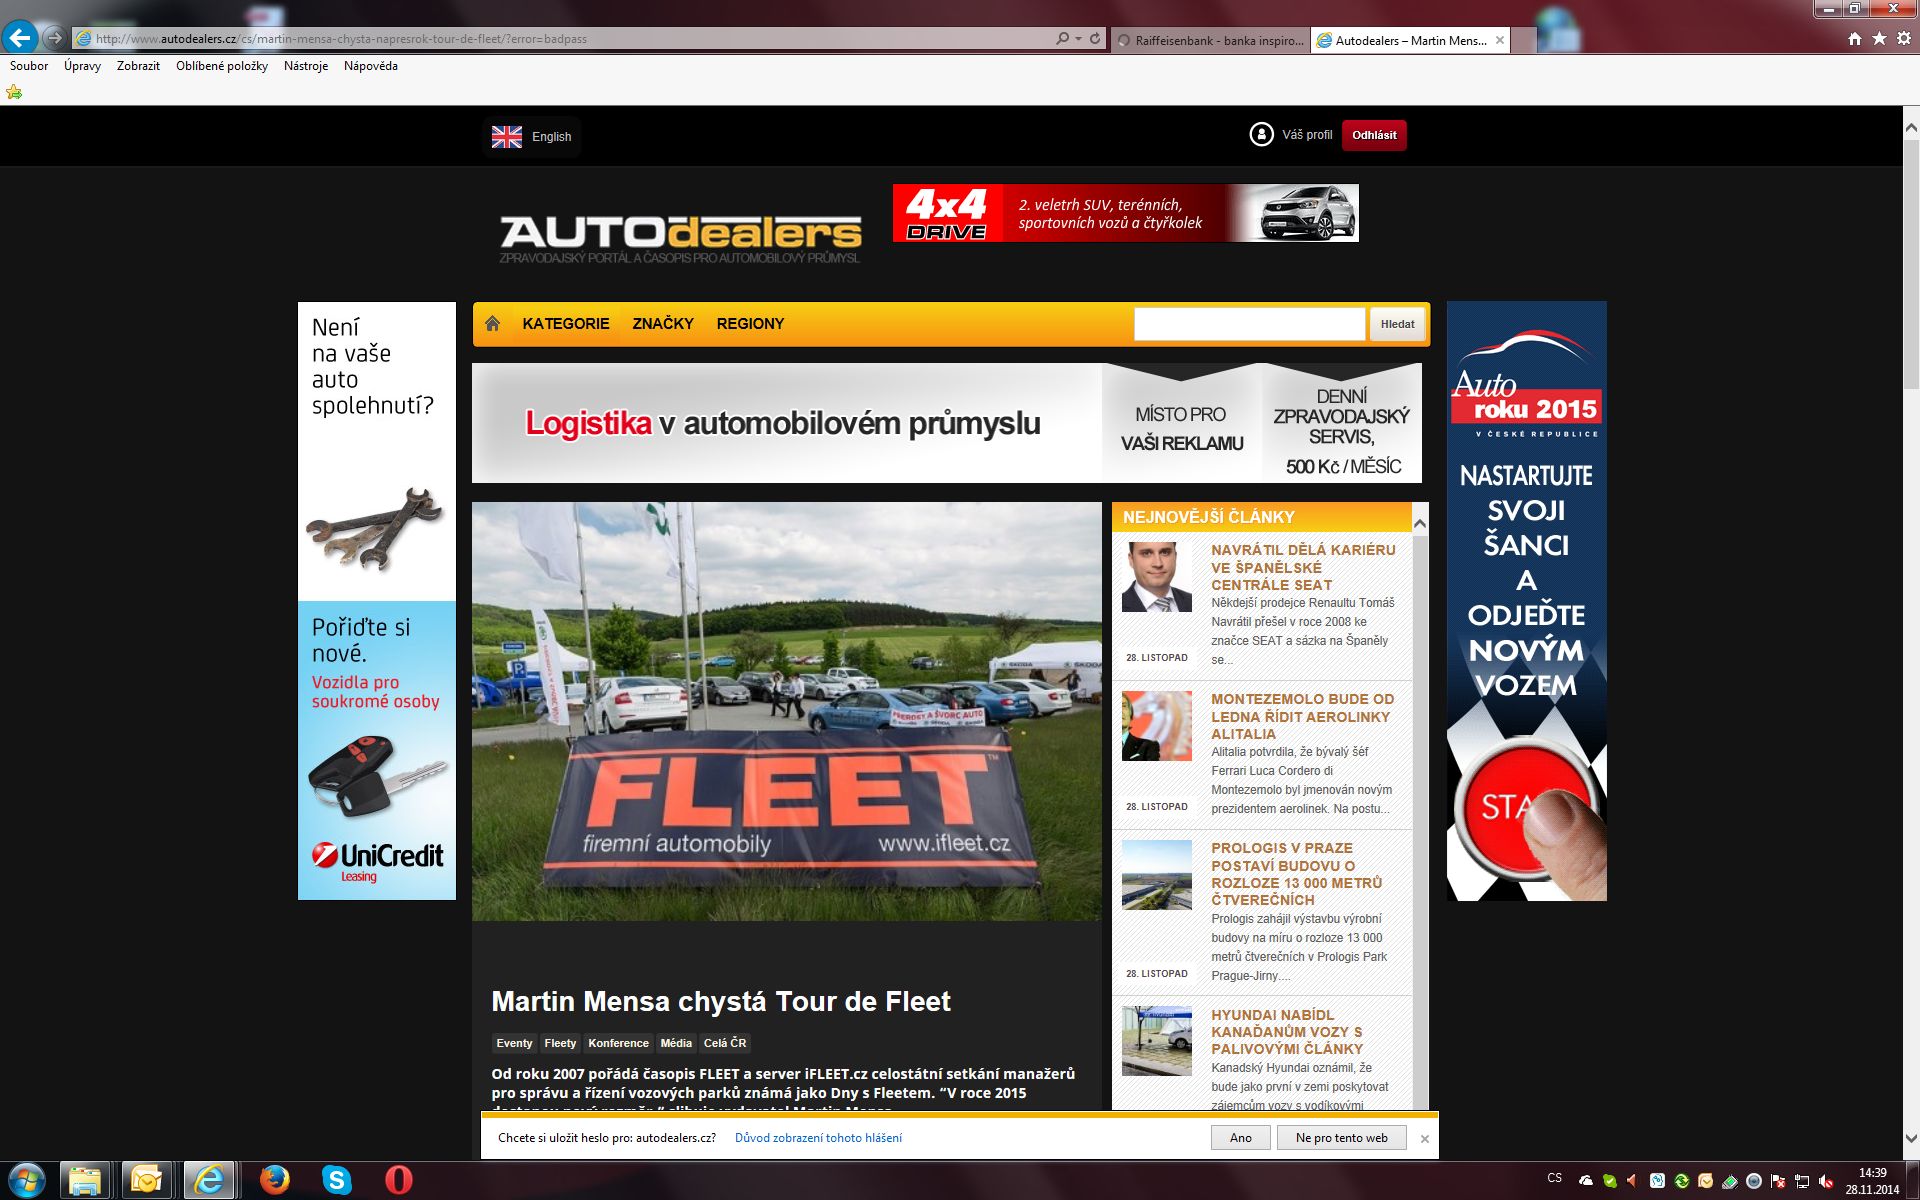Open Oblíbené položky menu
The height and width of the screenshot is (1200, 1920).
click(222, 66)
